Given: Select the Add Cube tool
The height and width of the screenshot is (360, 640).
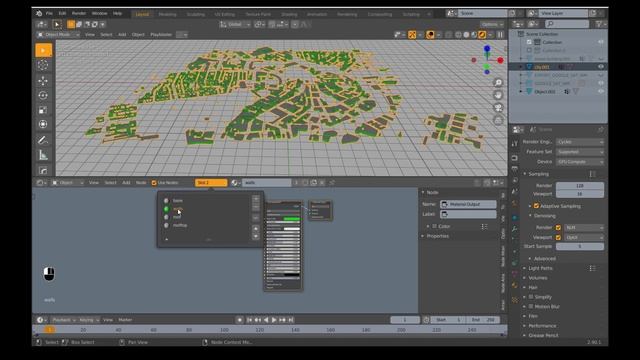Looking at the screenshot, I should tap(43, 170).
